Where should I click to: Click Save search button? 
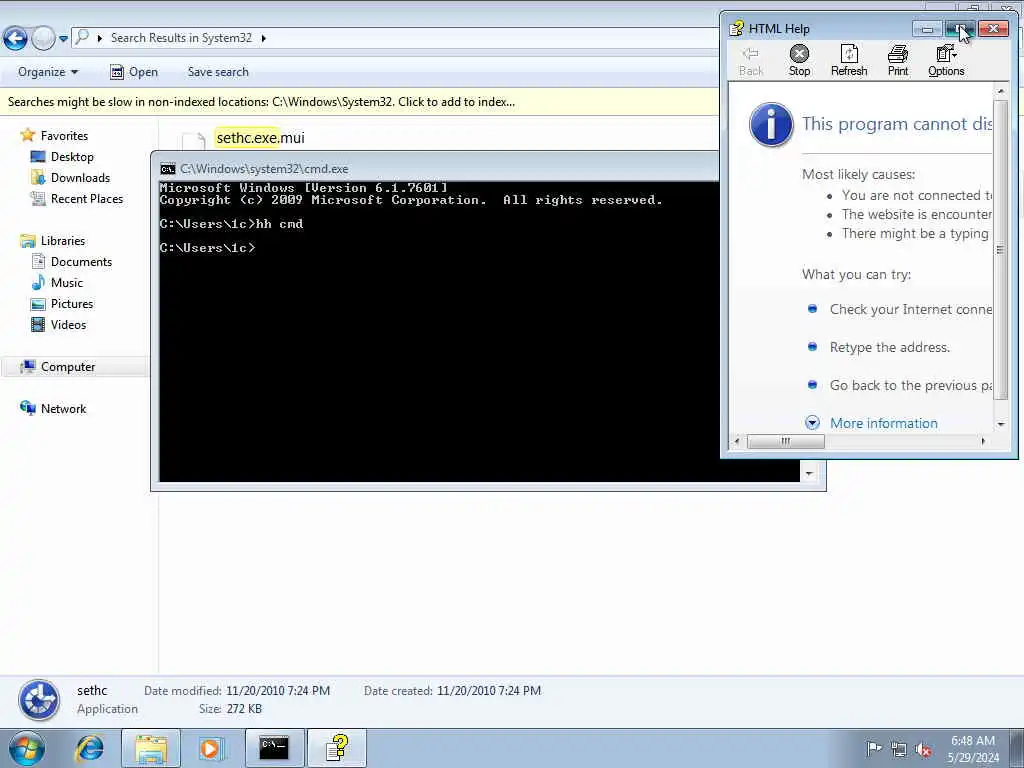[x=218, y=72]
